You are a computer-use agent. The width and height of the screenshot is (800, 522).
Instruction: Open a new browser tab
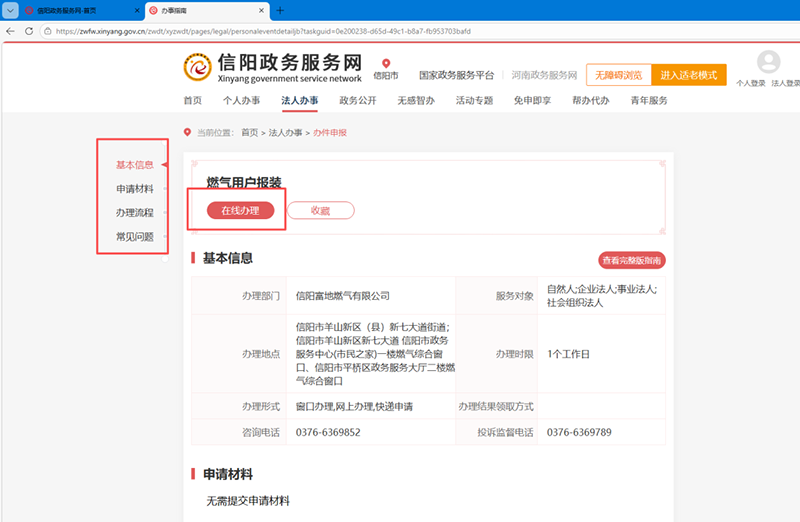[280, 10]
